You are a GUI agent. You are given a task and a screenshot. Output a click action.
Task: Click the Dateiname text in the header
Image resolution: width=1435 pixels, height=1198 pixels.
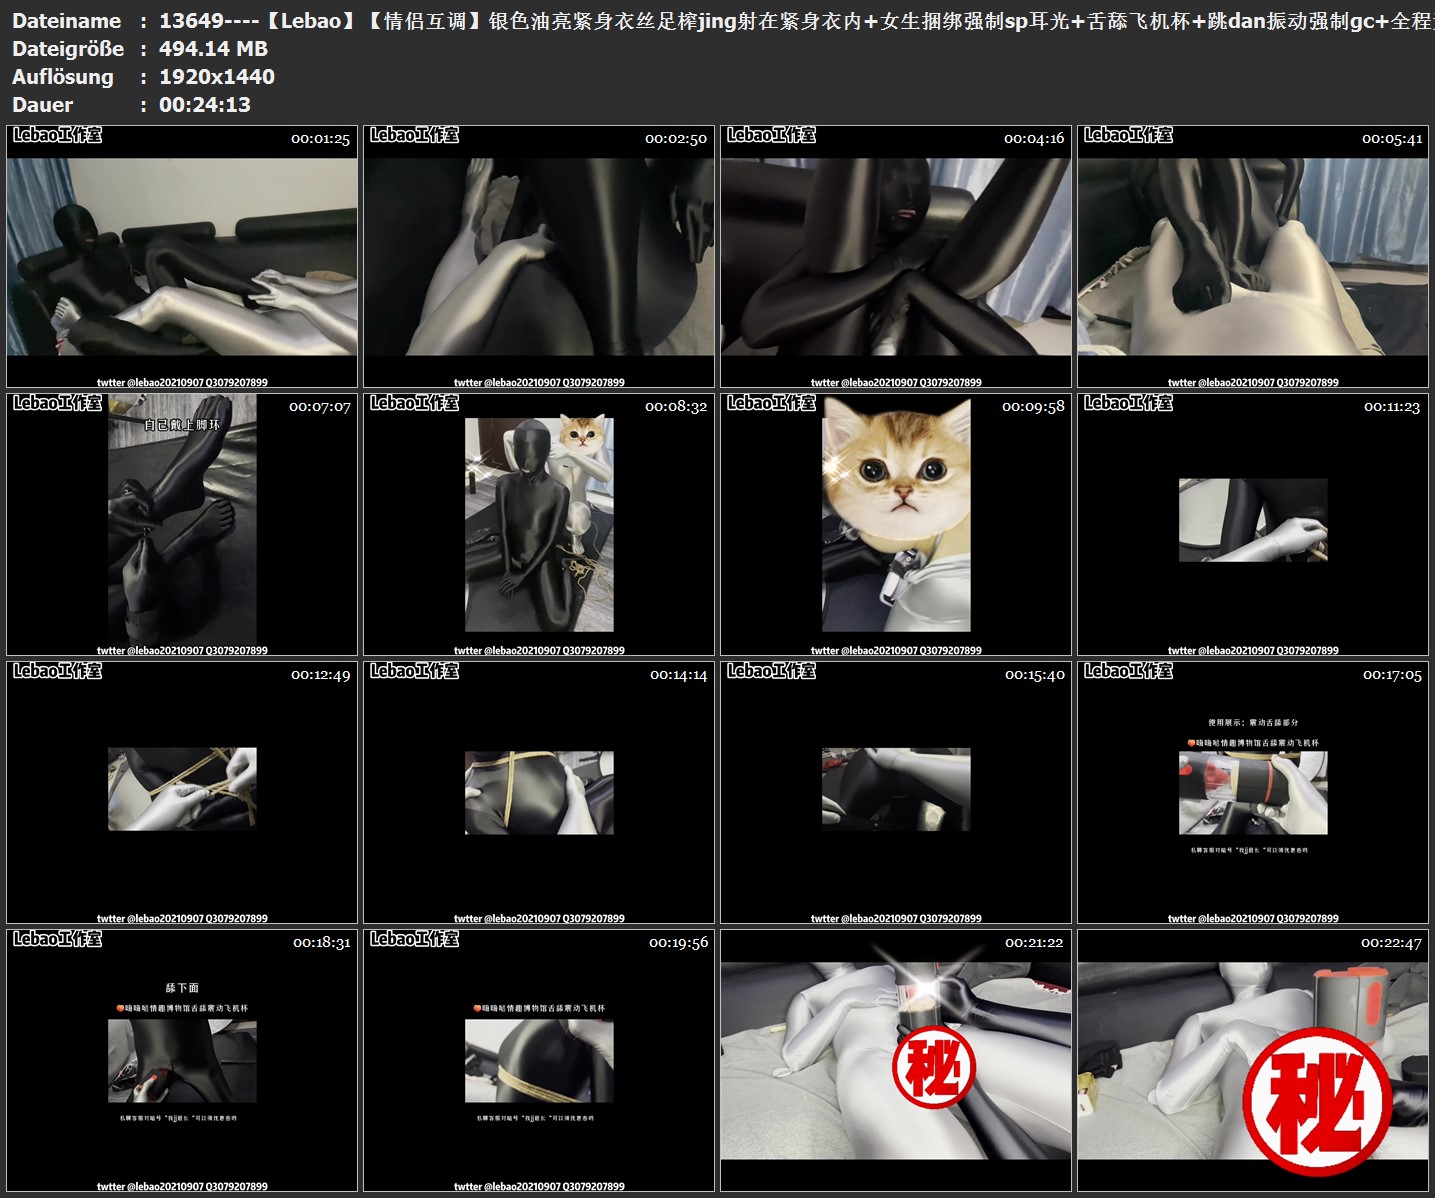[66, 21]
